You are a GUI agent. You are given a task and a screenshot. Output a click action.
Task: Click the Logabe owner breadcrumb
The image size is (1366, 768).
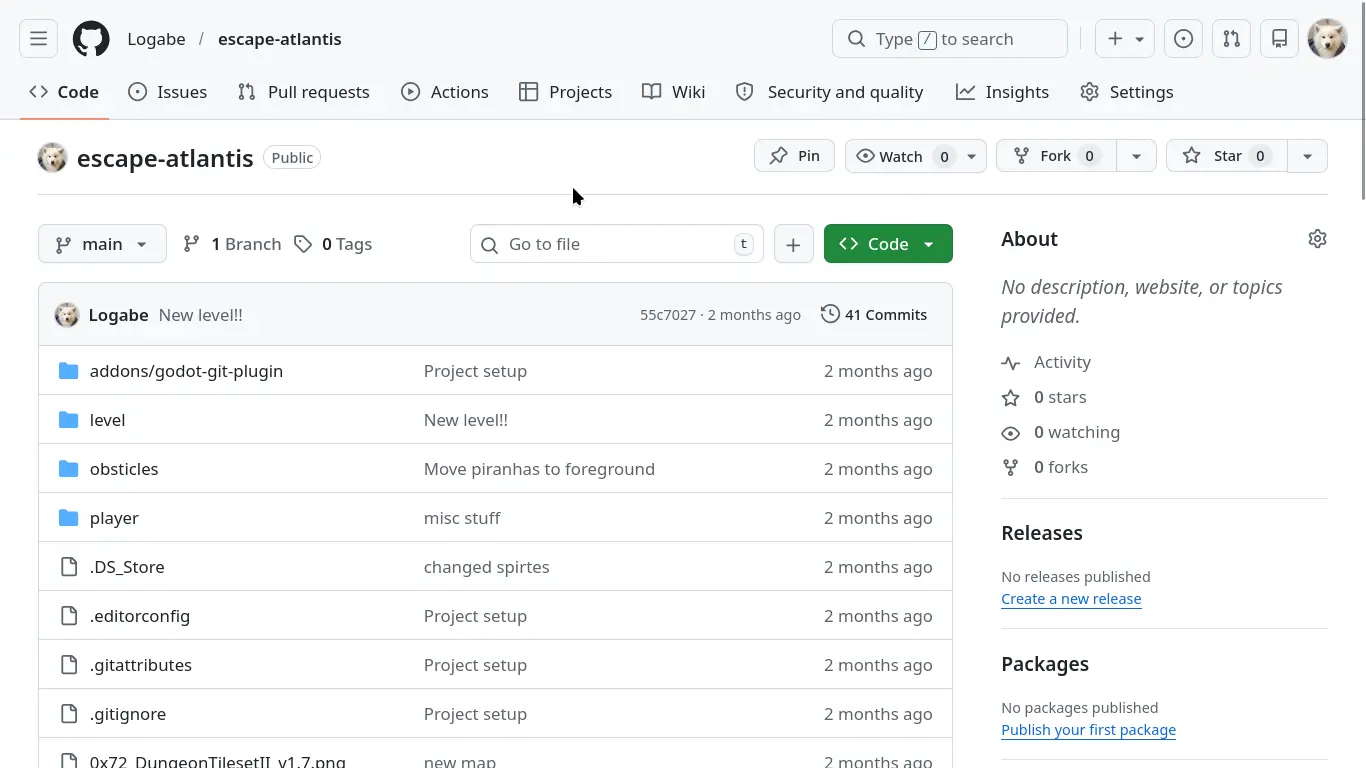pos(156,39)
